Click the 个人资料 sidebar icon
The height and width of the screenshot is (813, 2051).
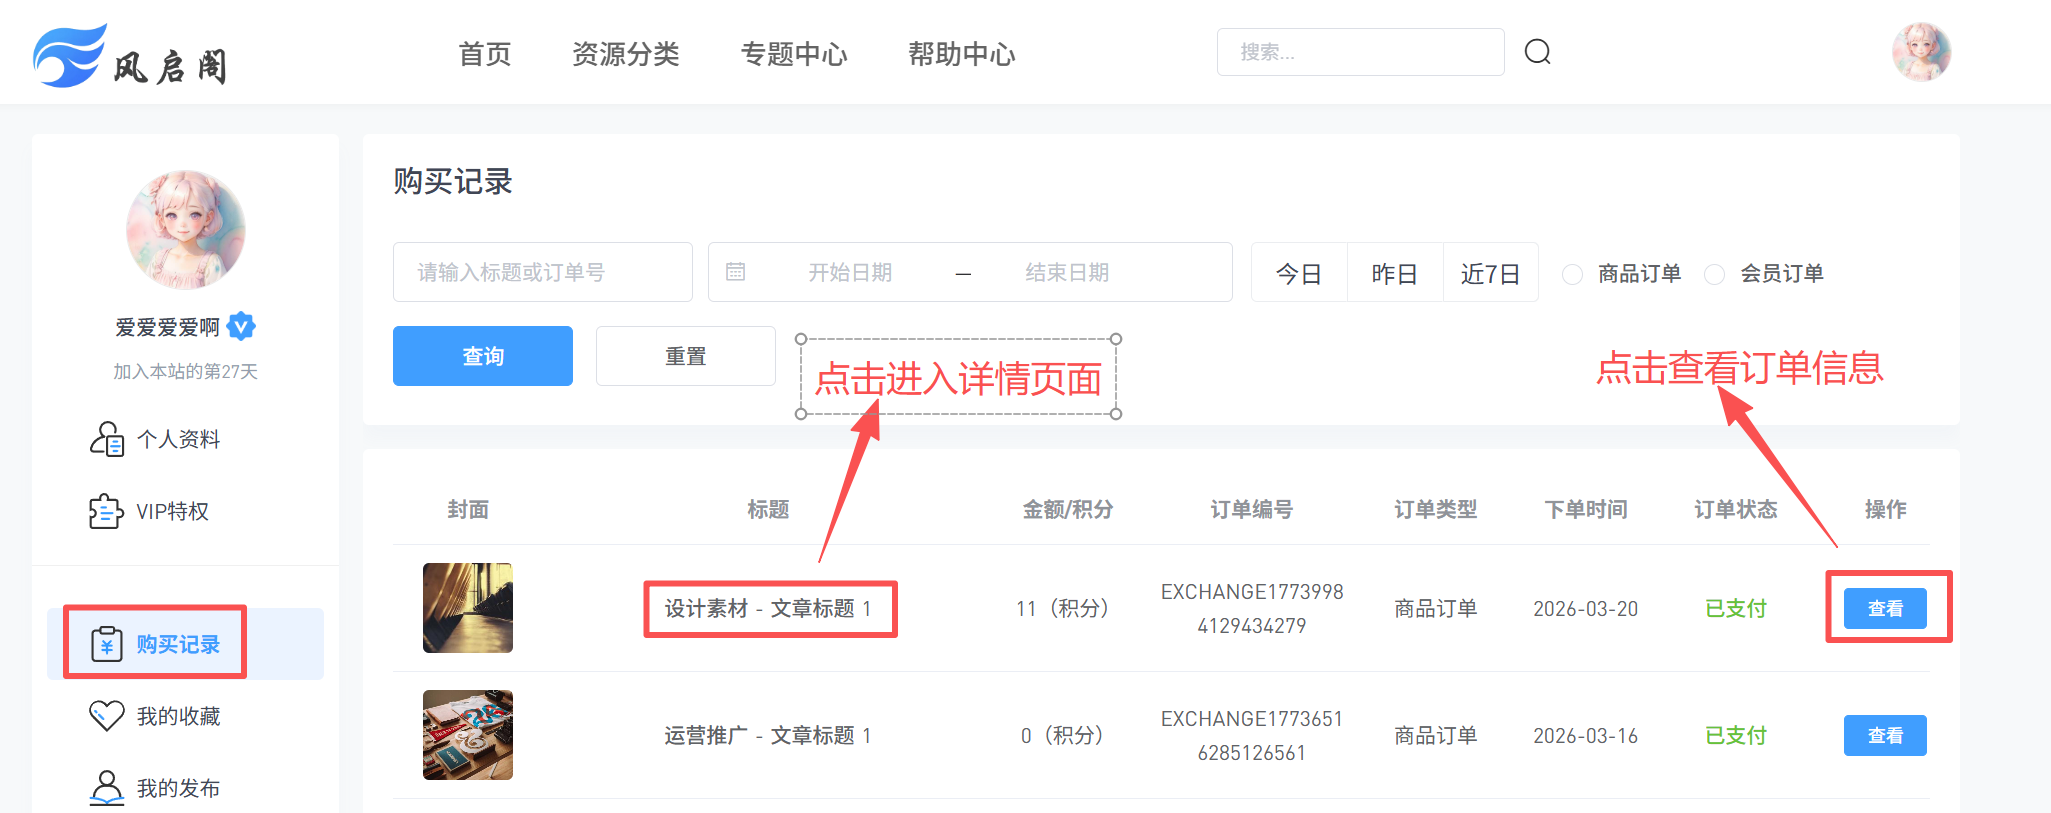point(107,439)
